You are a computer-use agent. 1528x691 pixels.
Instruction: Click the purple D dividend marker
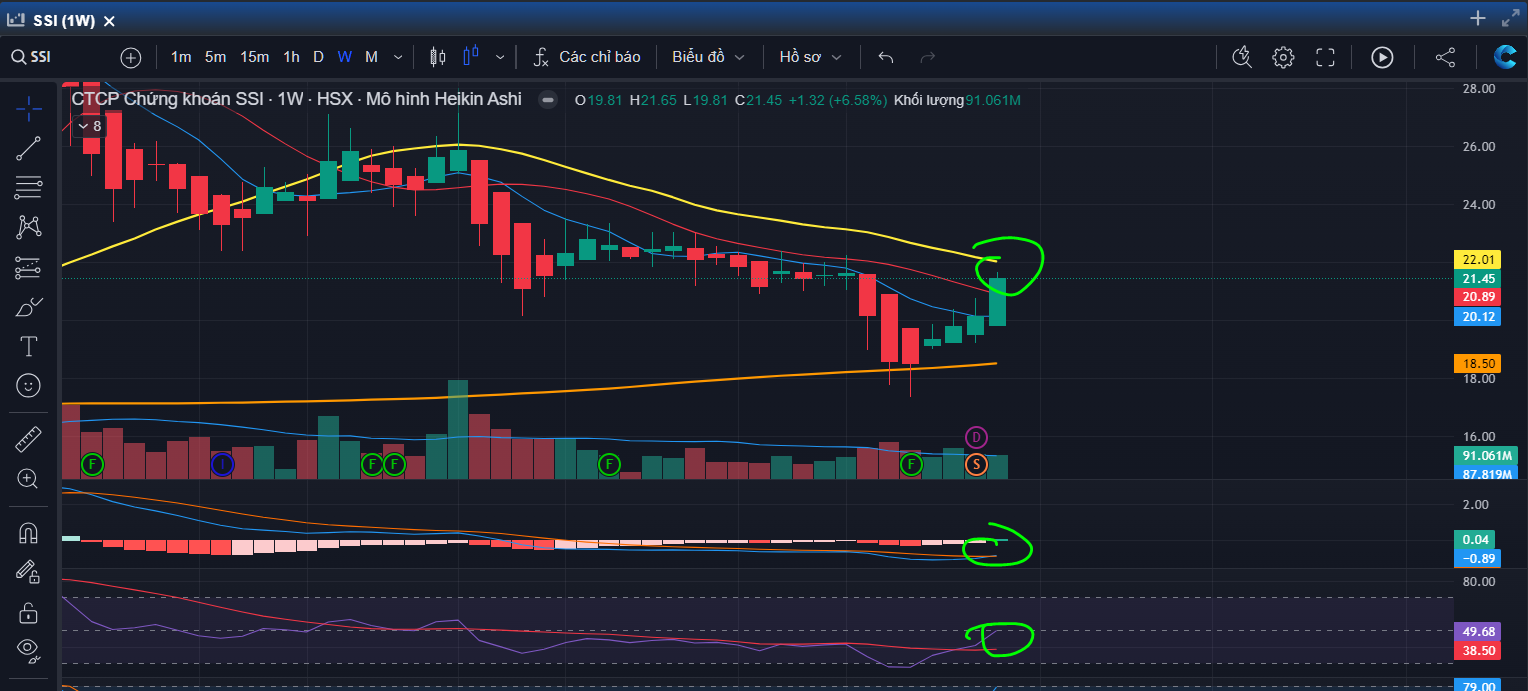pos(977,437)
